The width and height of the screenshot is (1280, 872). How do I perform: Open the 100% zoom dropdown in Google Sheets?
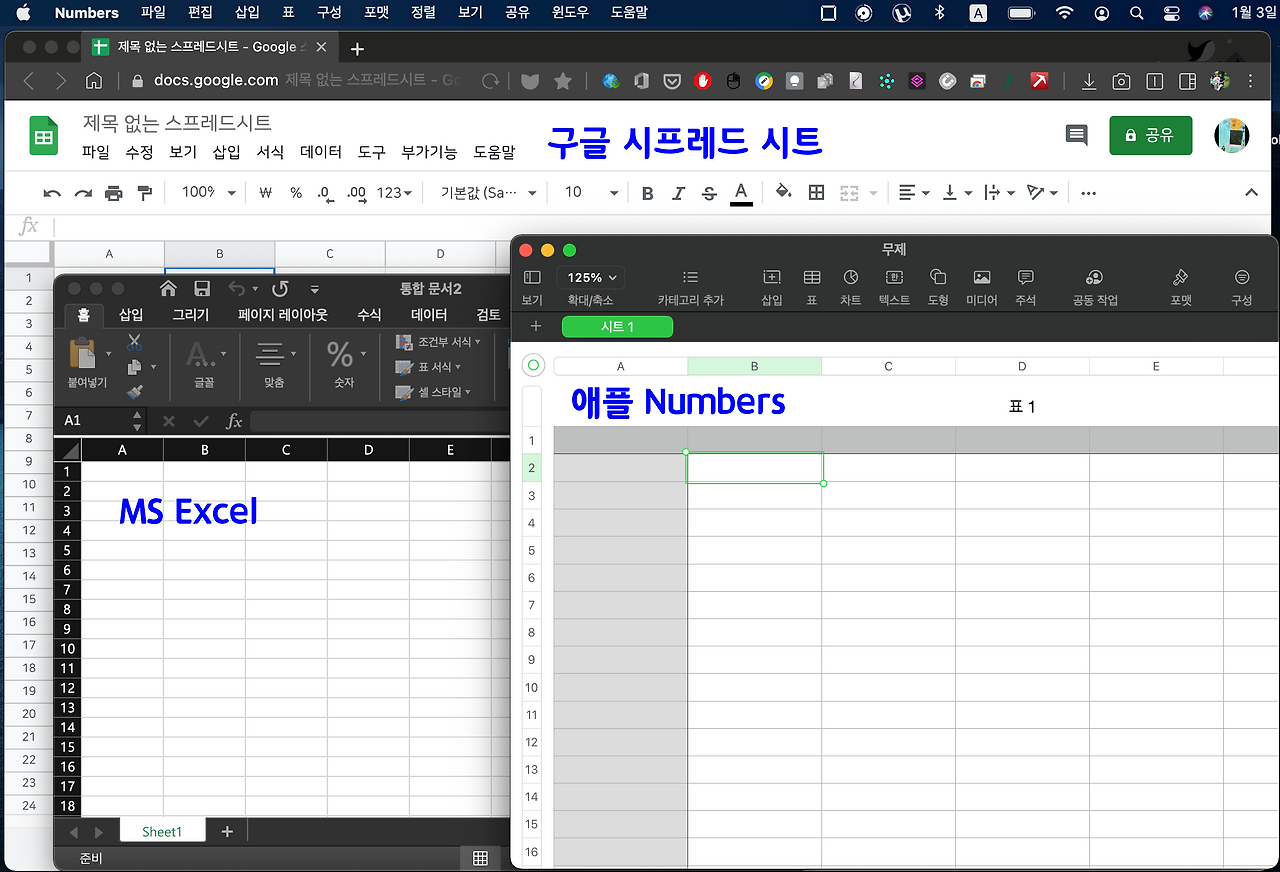pyautogui.click(x=209, y=193)
